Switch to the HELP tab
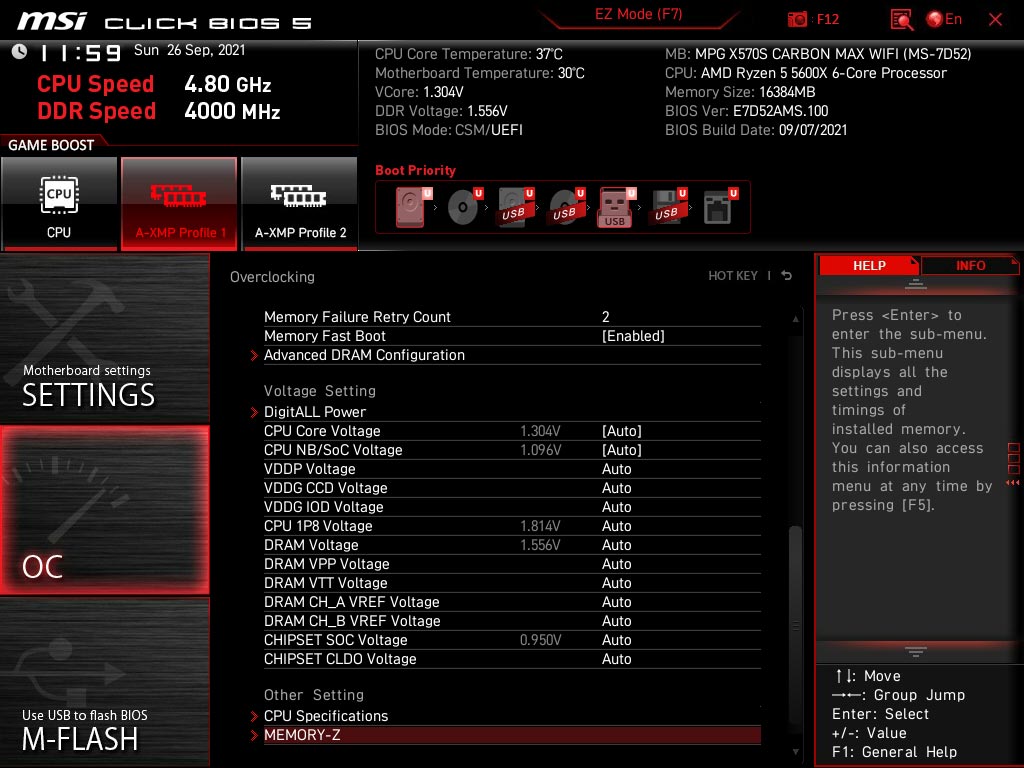This screenshot has width=1024, height=768. [x=869, y=265]
